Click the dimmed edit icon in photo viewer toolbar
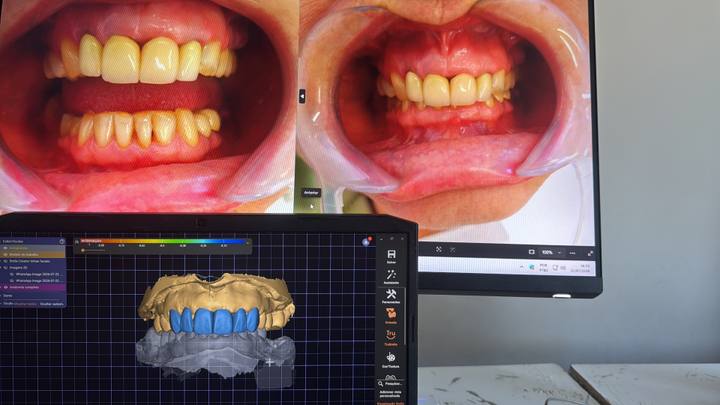Viewport: 720px width, 405px height. pos(453,250)
